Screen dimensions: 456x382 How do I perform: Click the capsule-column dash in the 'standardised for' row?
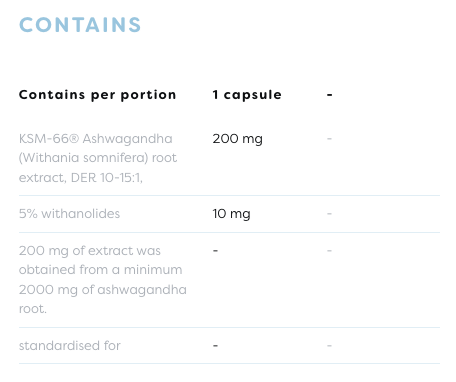tap(215, 346)
